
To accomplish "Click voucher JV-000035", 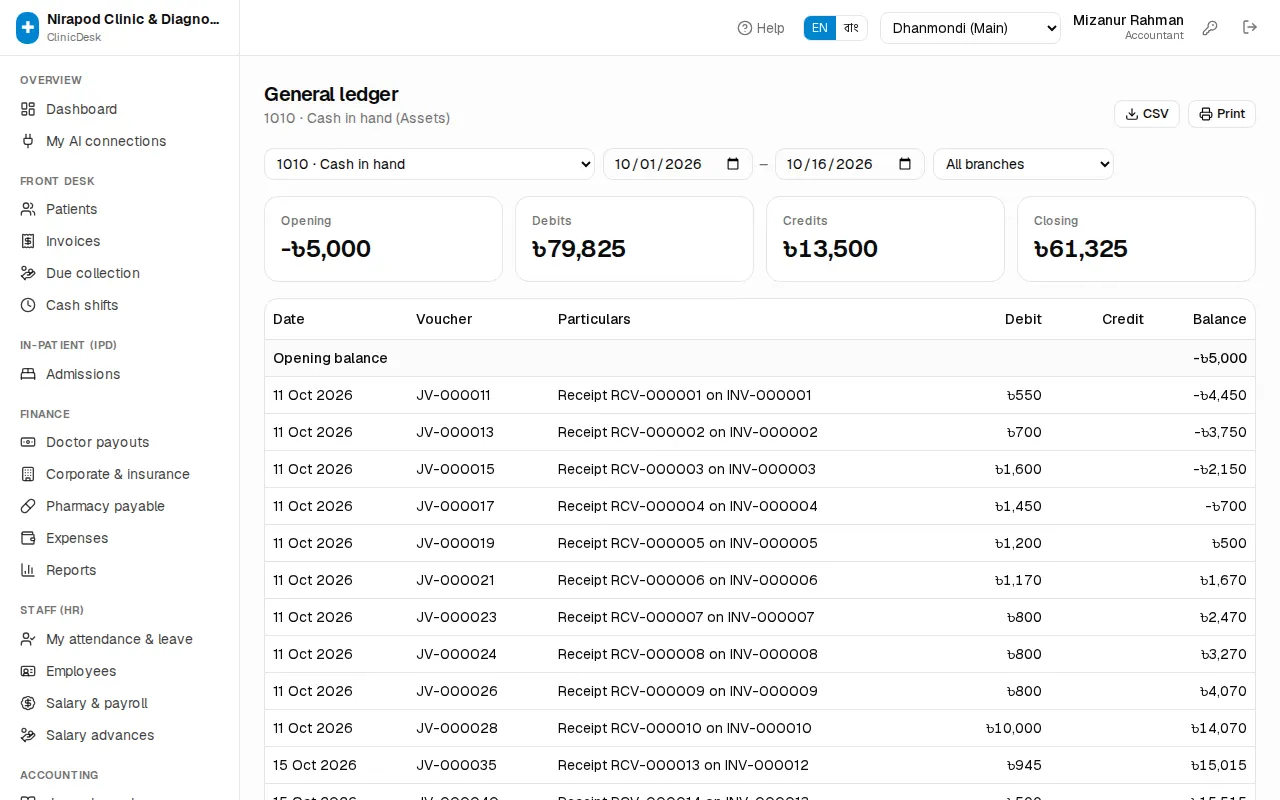I will coord(456,765).
